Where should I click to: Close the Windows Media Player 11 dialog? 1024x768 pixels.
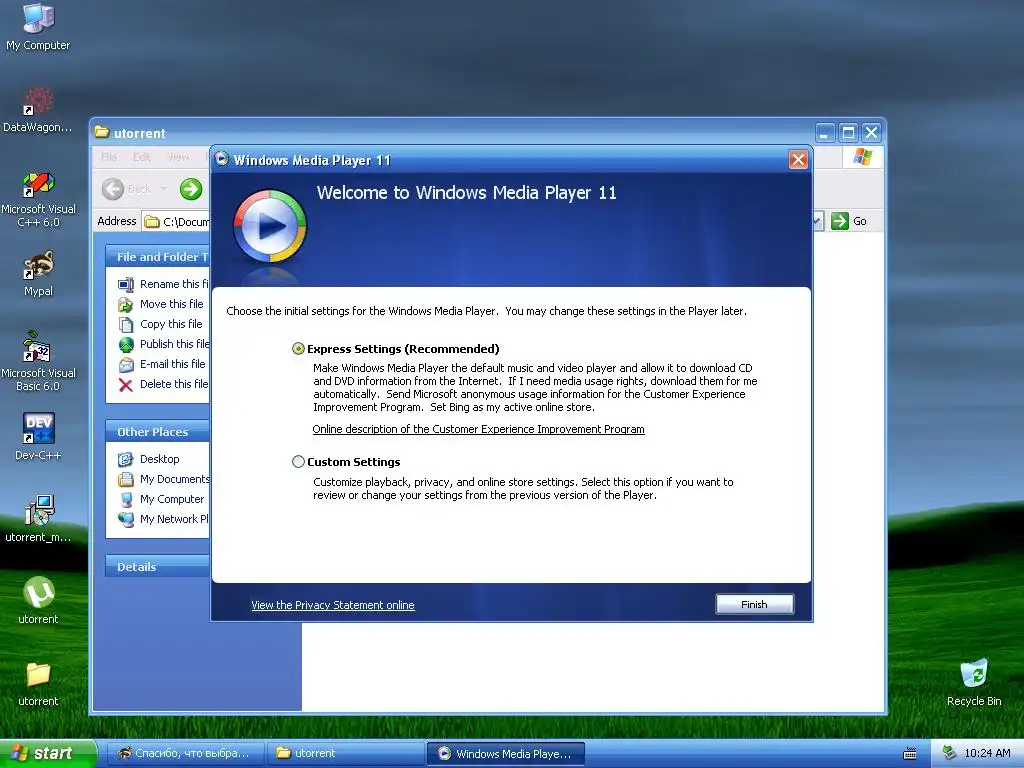(x=798, y=159)
